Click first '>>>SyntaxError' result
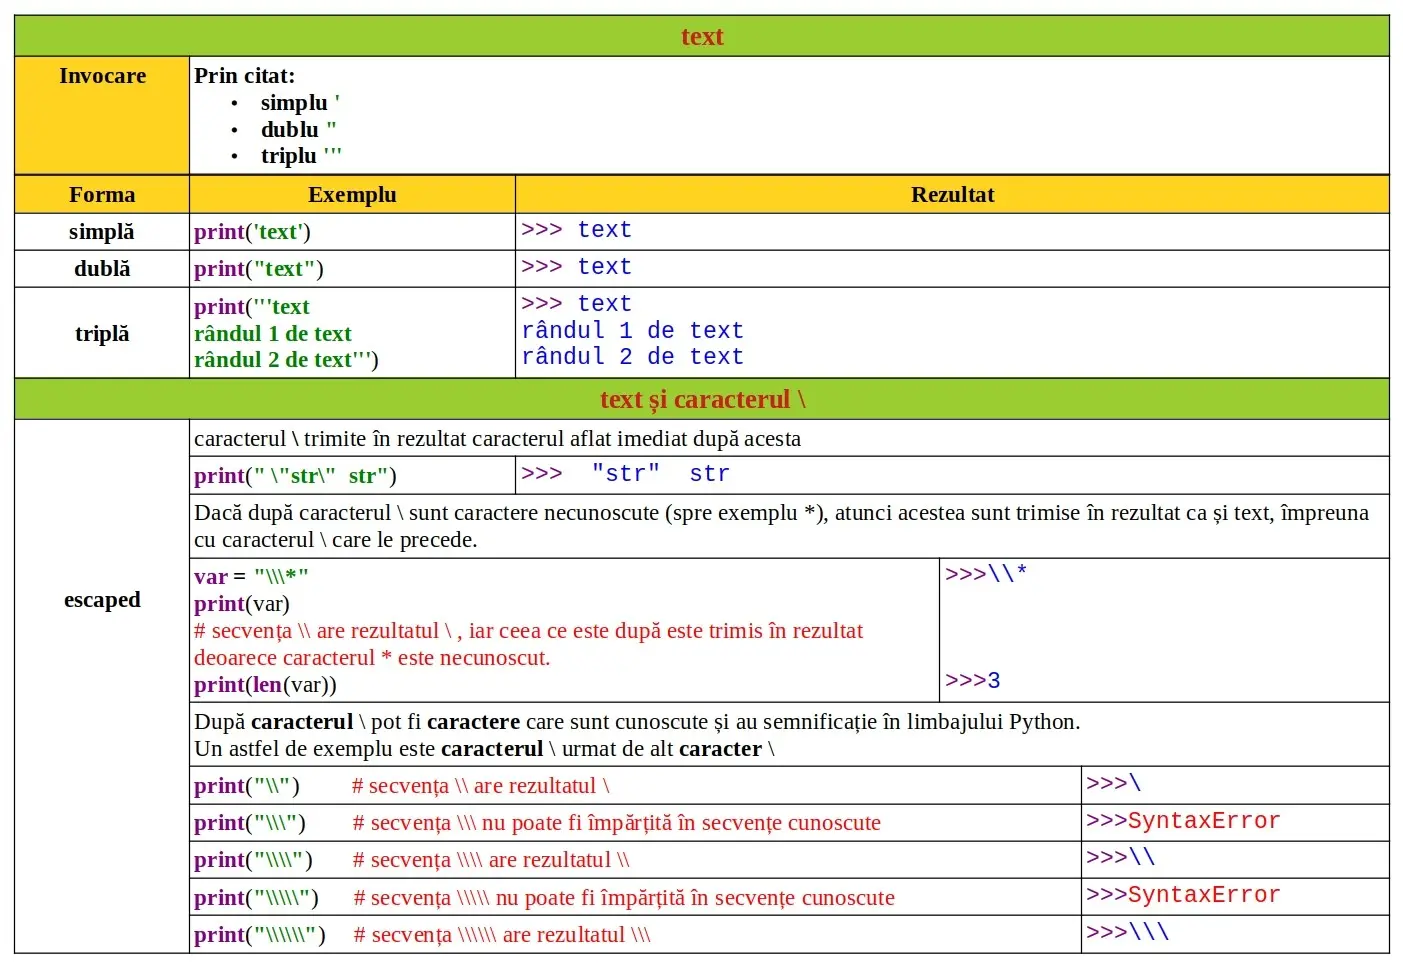The height and width of the screenshot is (963, 1403). pos(1183,821)
